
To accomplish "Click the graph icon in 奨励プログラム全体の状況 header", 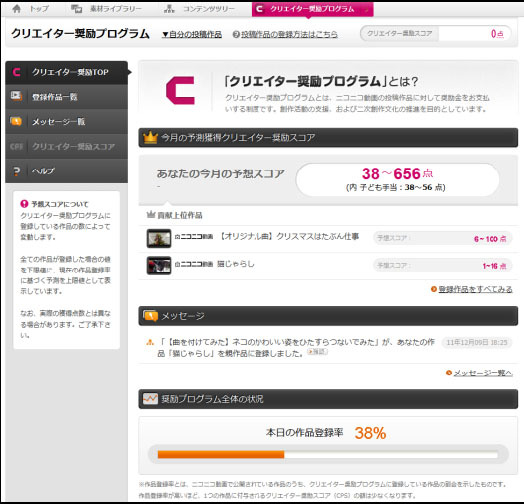I will pos(150,398).
